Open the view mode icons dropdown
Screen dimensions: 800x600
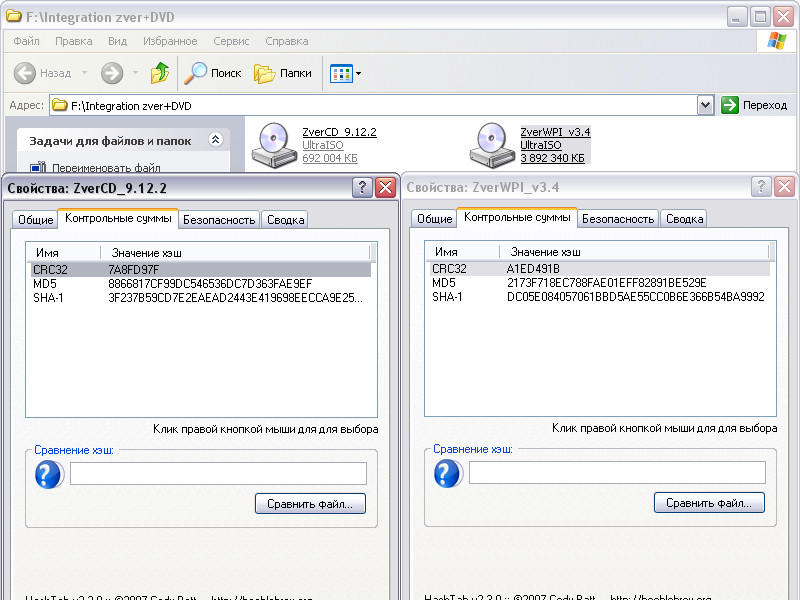tap(345, 73)
